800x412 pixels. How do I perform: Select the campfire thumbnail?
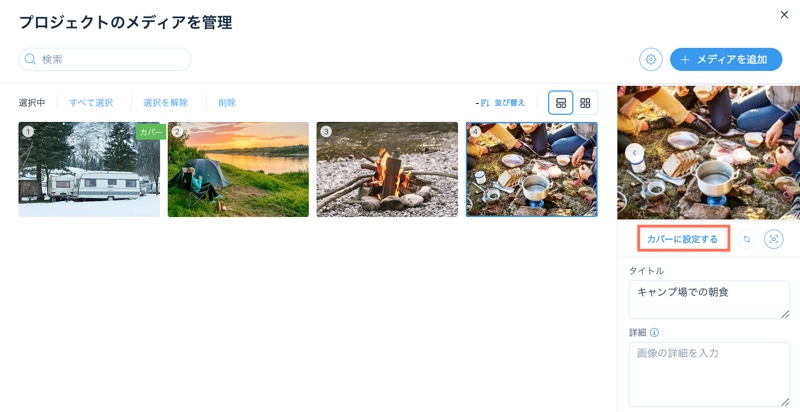point(387,169)
